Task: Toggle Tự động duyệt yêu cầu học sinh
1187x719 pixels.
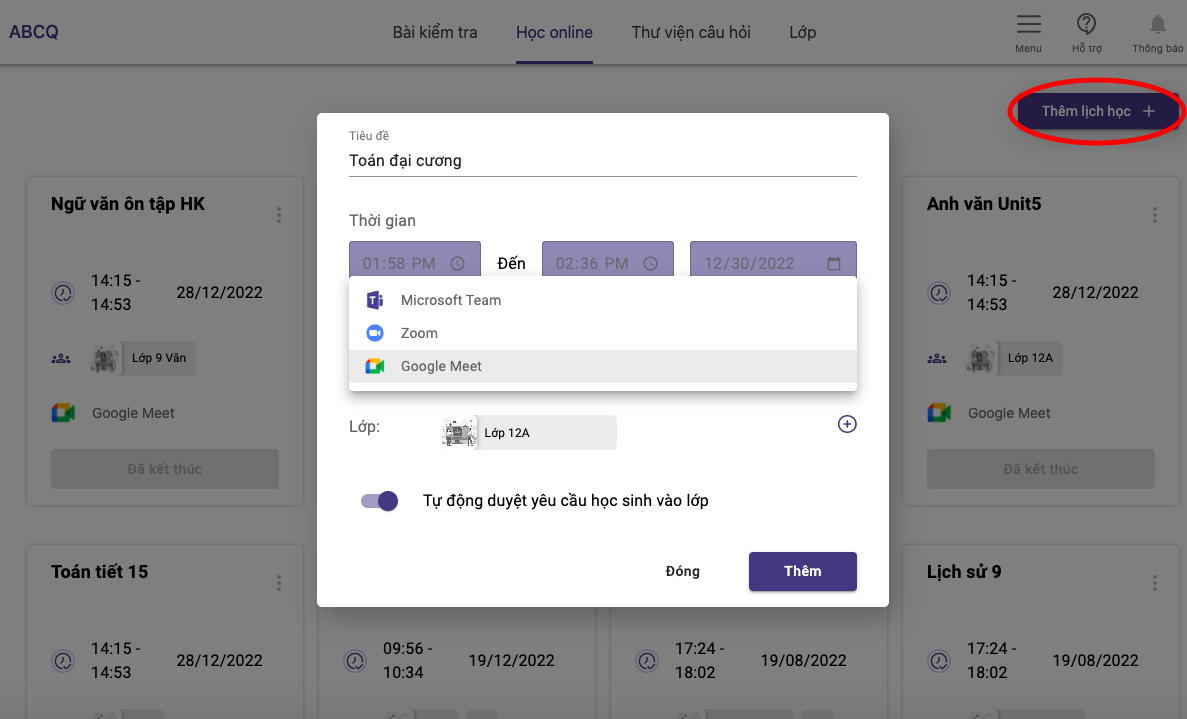Action: pos(379,500)
